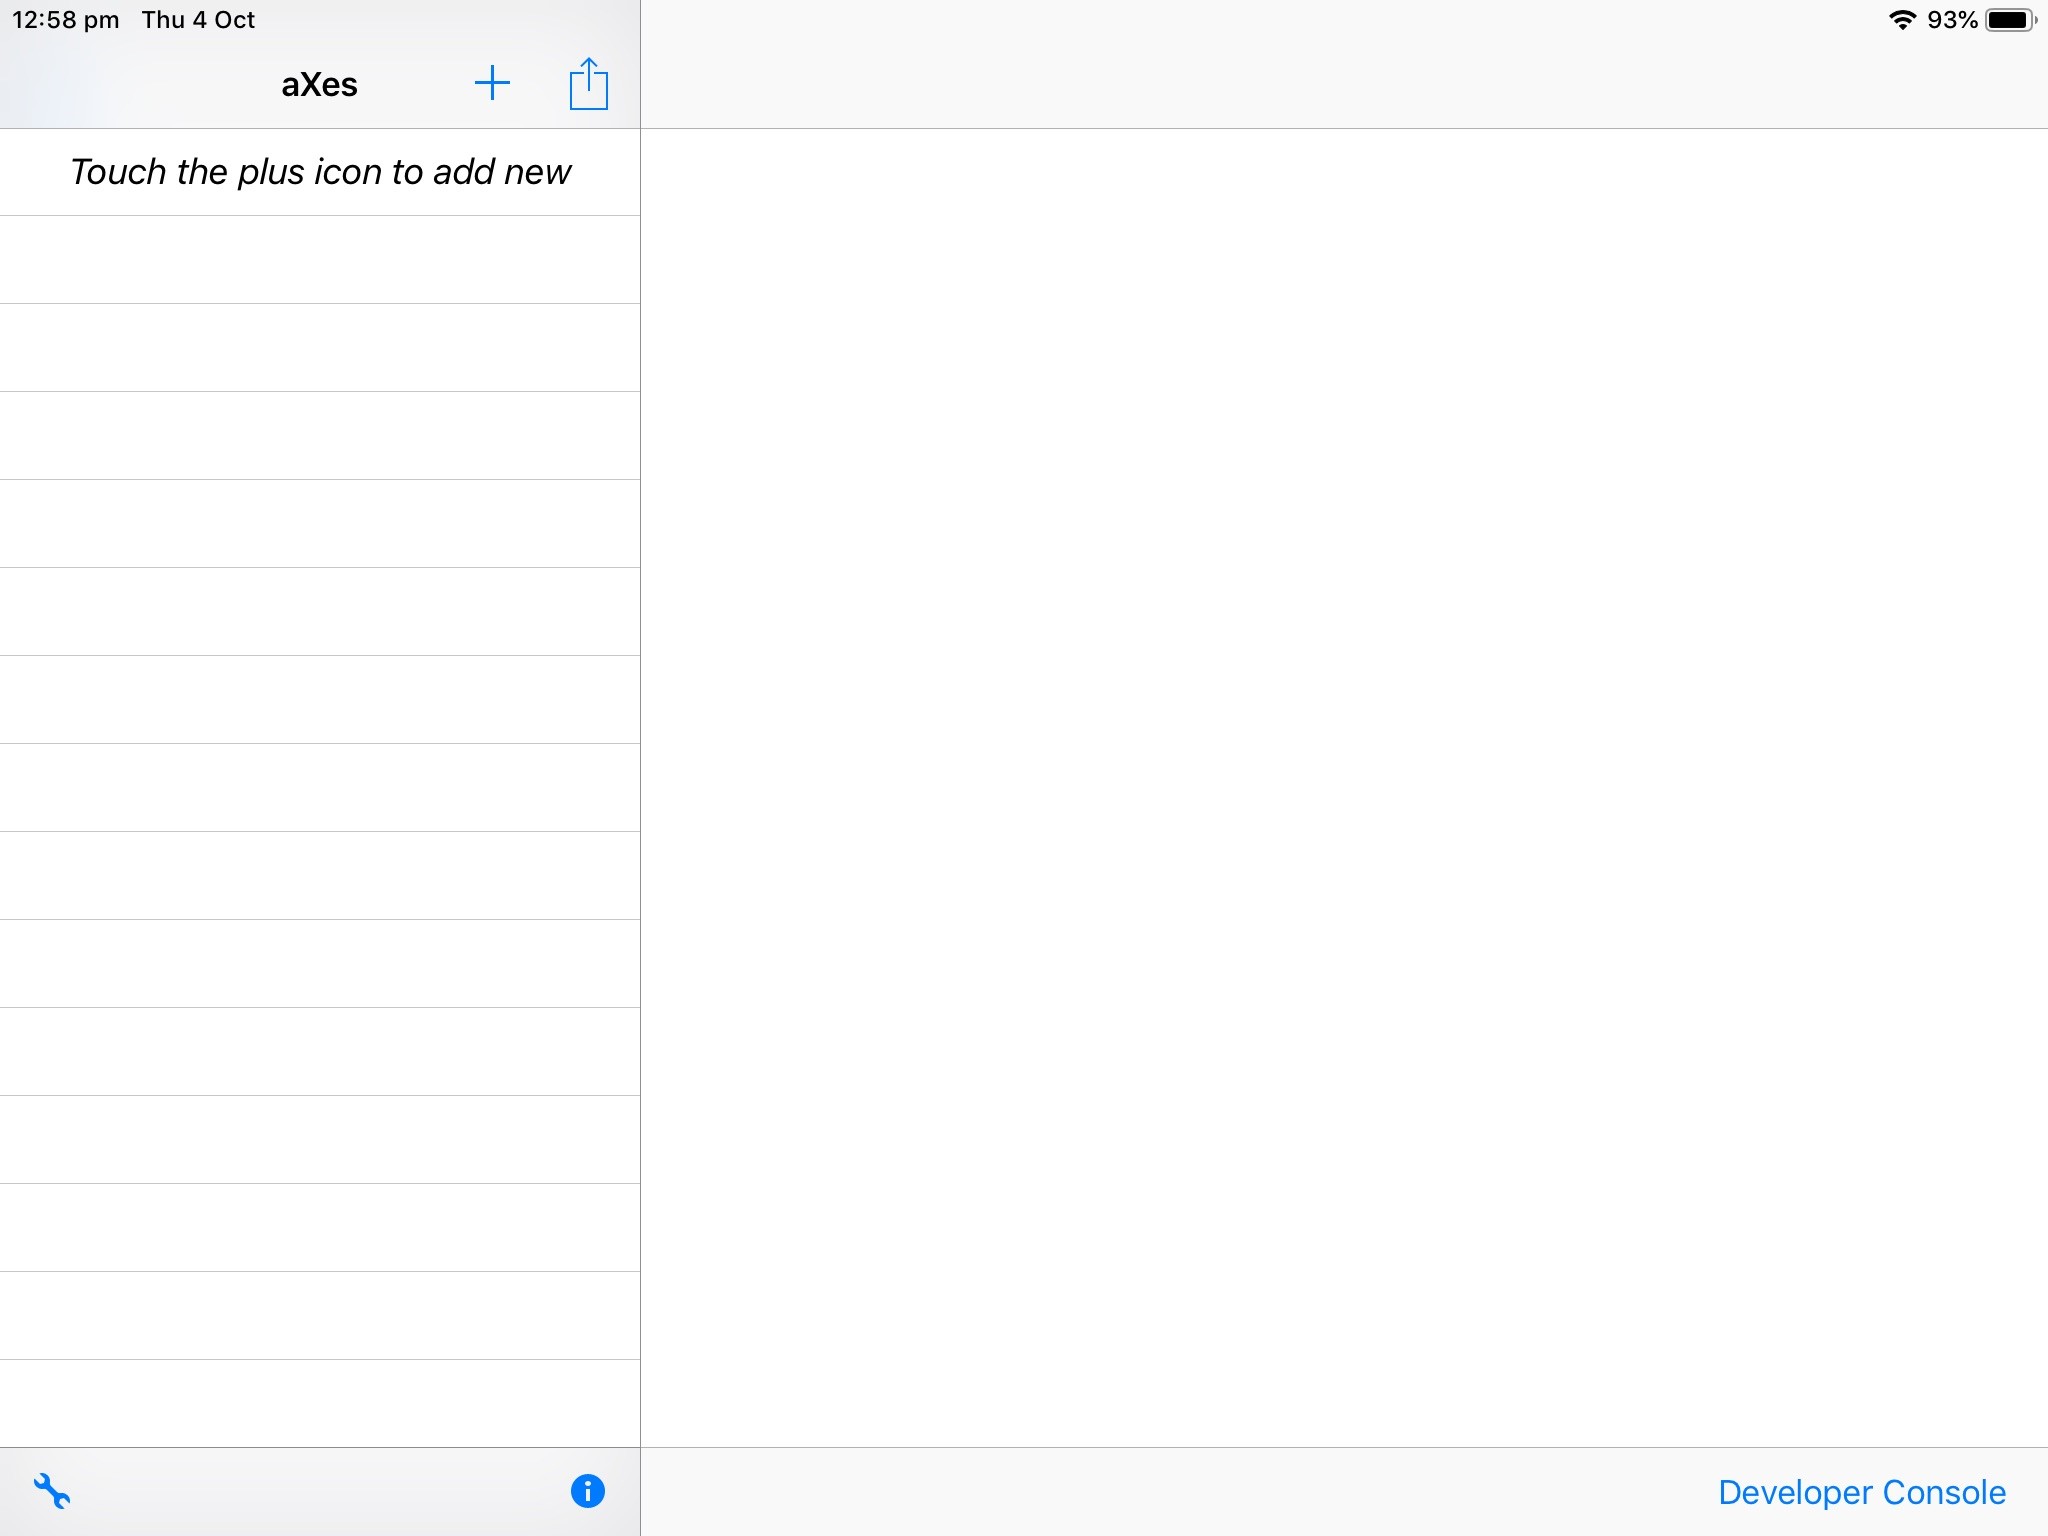Tap the bottom toolbar of the sidebar
Image resolution: width=2048 pixels, height=1536 pixels.
click(x=319, y=1491)
